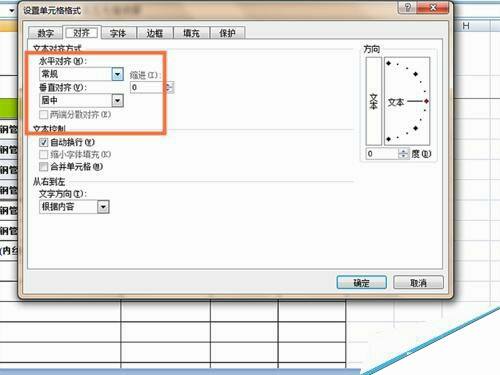Toggle the 自动换行 checkbox
500x375 pixels.
[44, 142]
